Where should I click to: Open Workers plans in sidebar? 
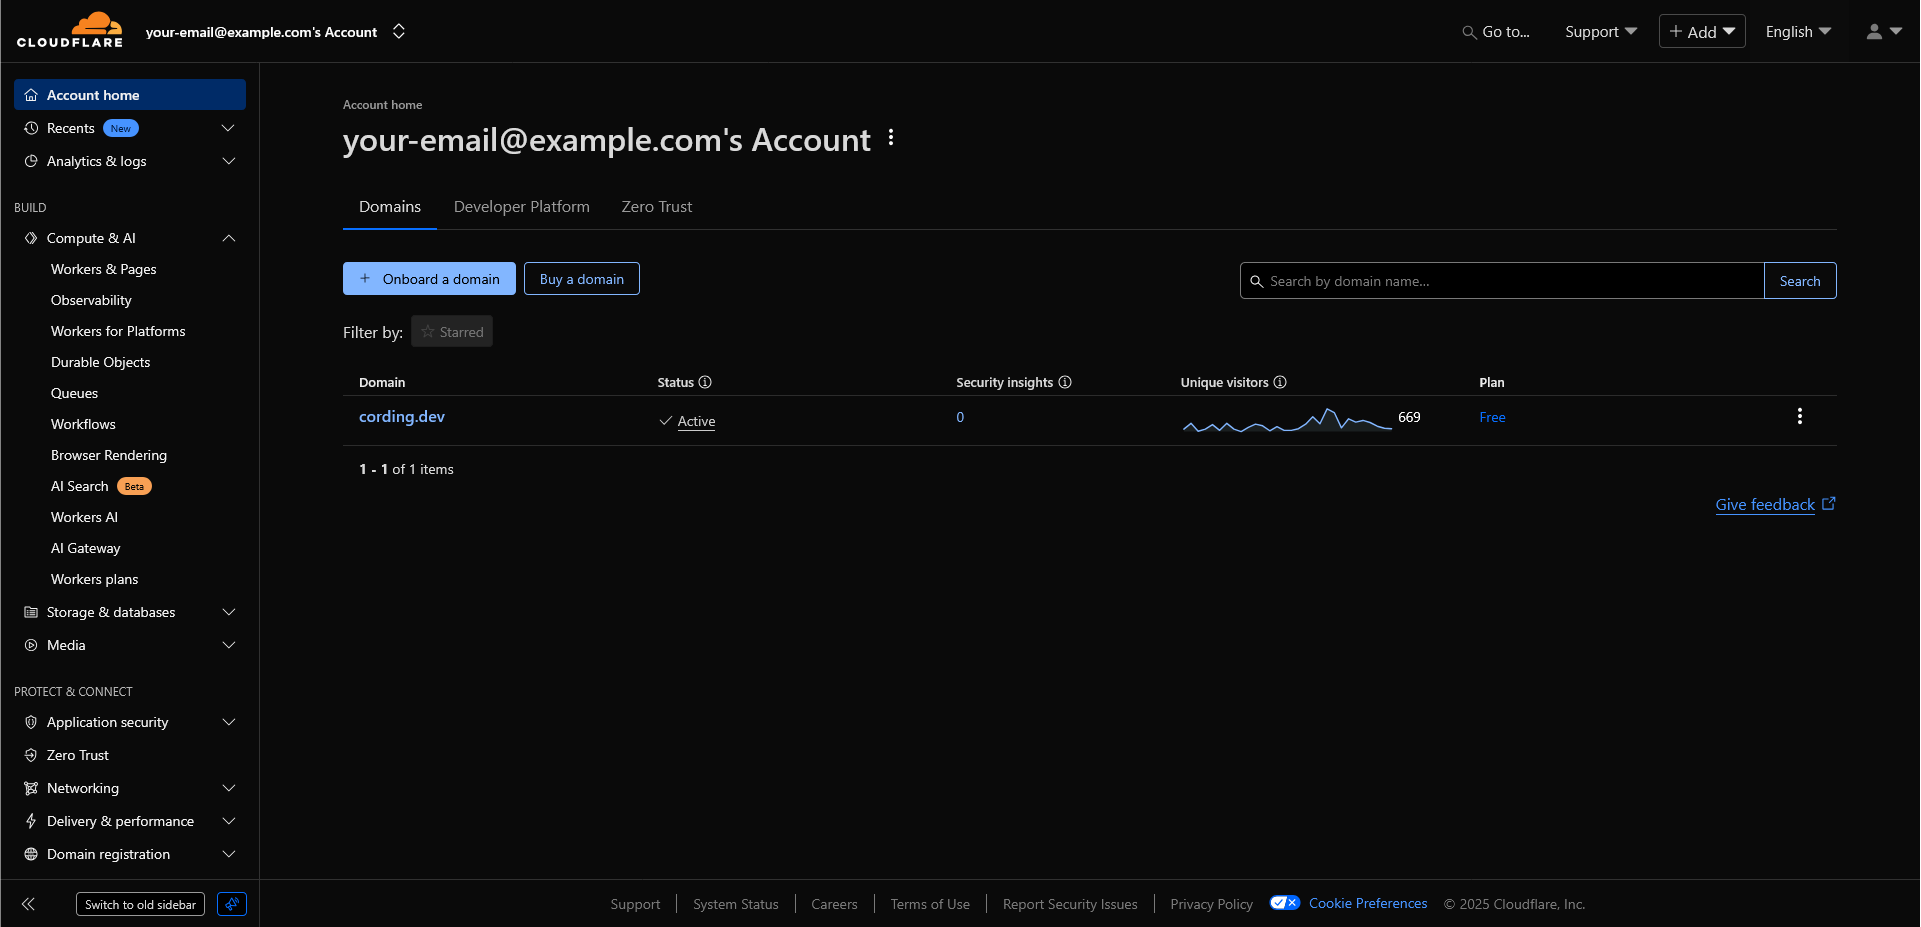pyautogui.click(x=95, y=579)
